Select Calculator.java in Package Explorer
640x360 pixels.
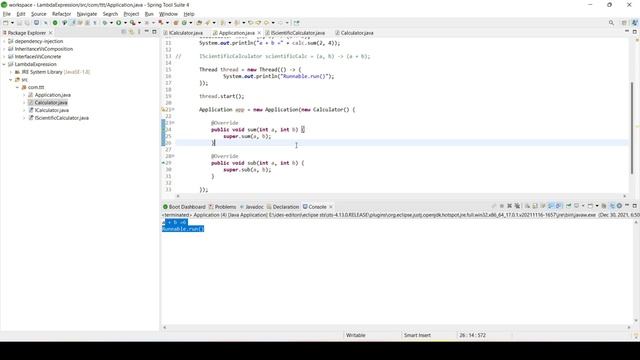tap(51, 102)
